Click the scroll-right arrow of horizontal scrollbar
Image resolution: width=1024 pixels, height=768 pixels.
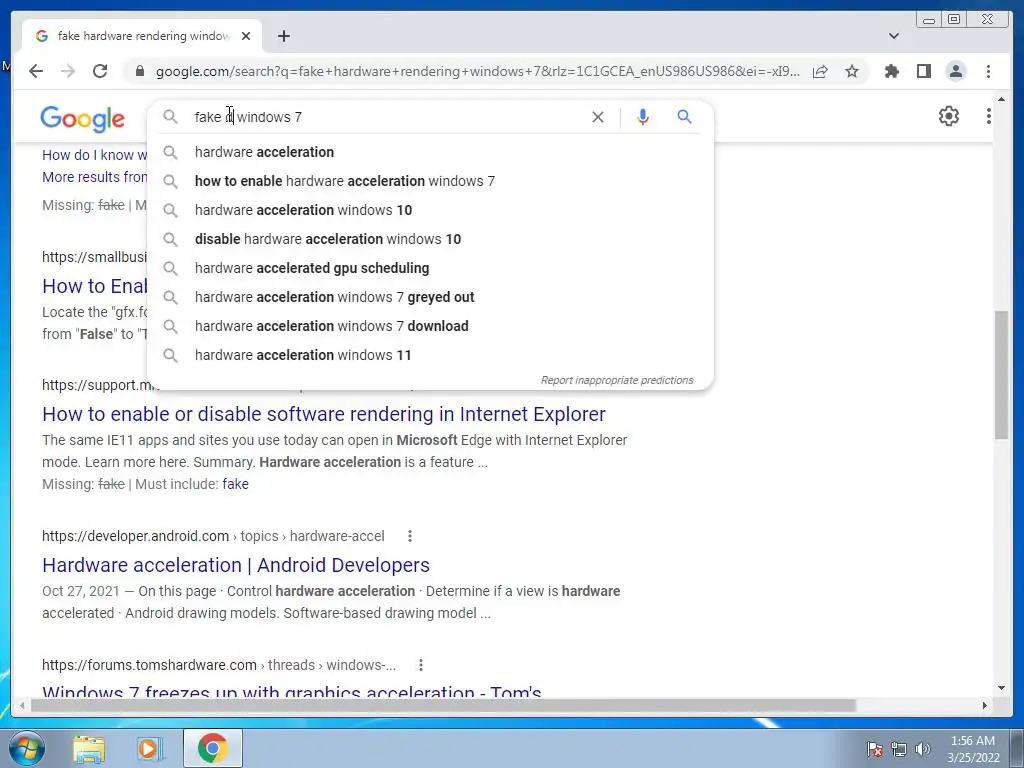[x=985, y=705]
